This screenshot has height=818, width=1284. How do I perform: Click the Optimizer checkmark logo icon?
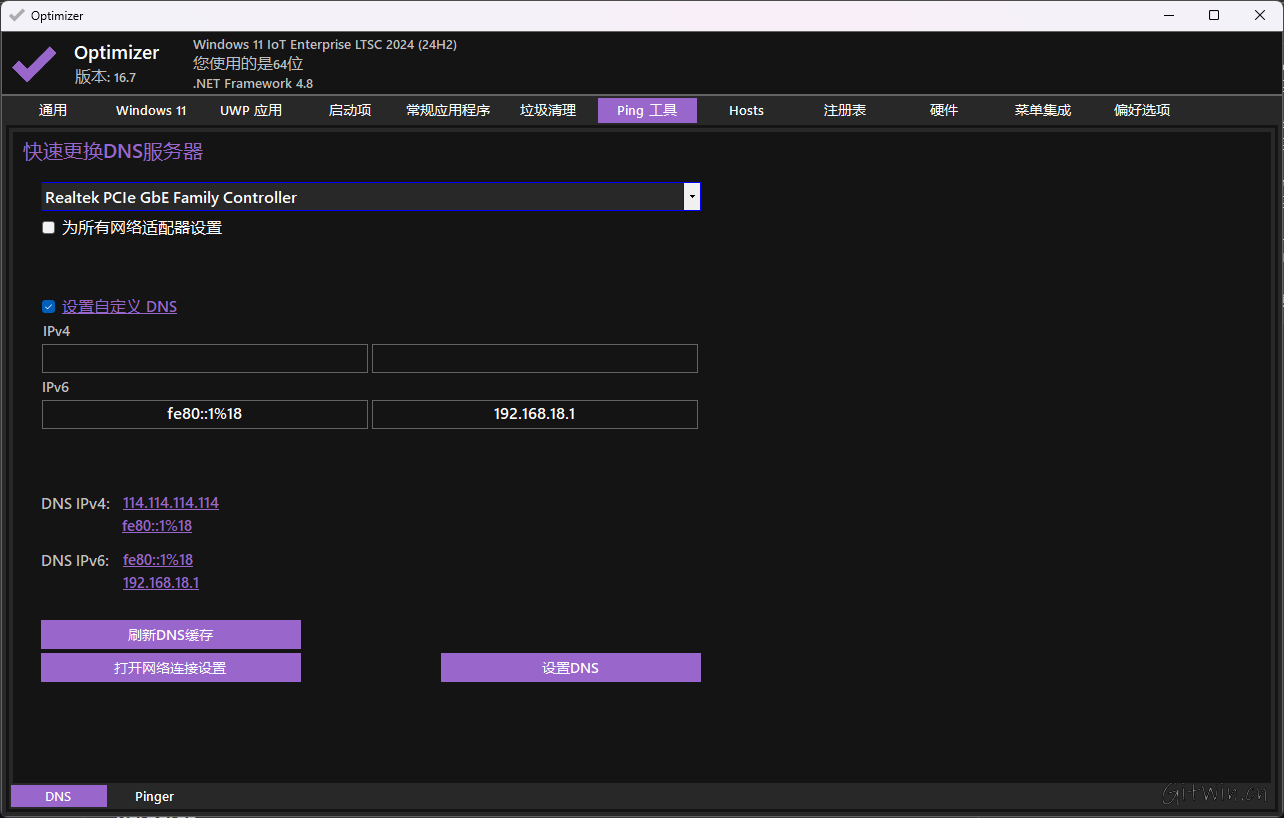click(x=33, y=63)
